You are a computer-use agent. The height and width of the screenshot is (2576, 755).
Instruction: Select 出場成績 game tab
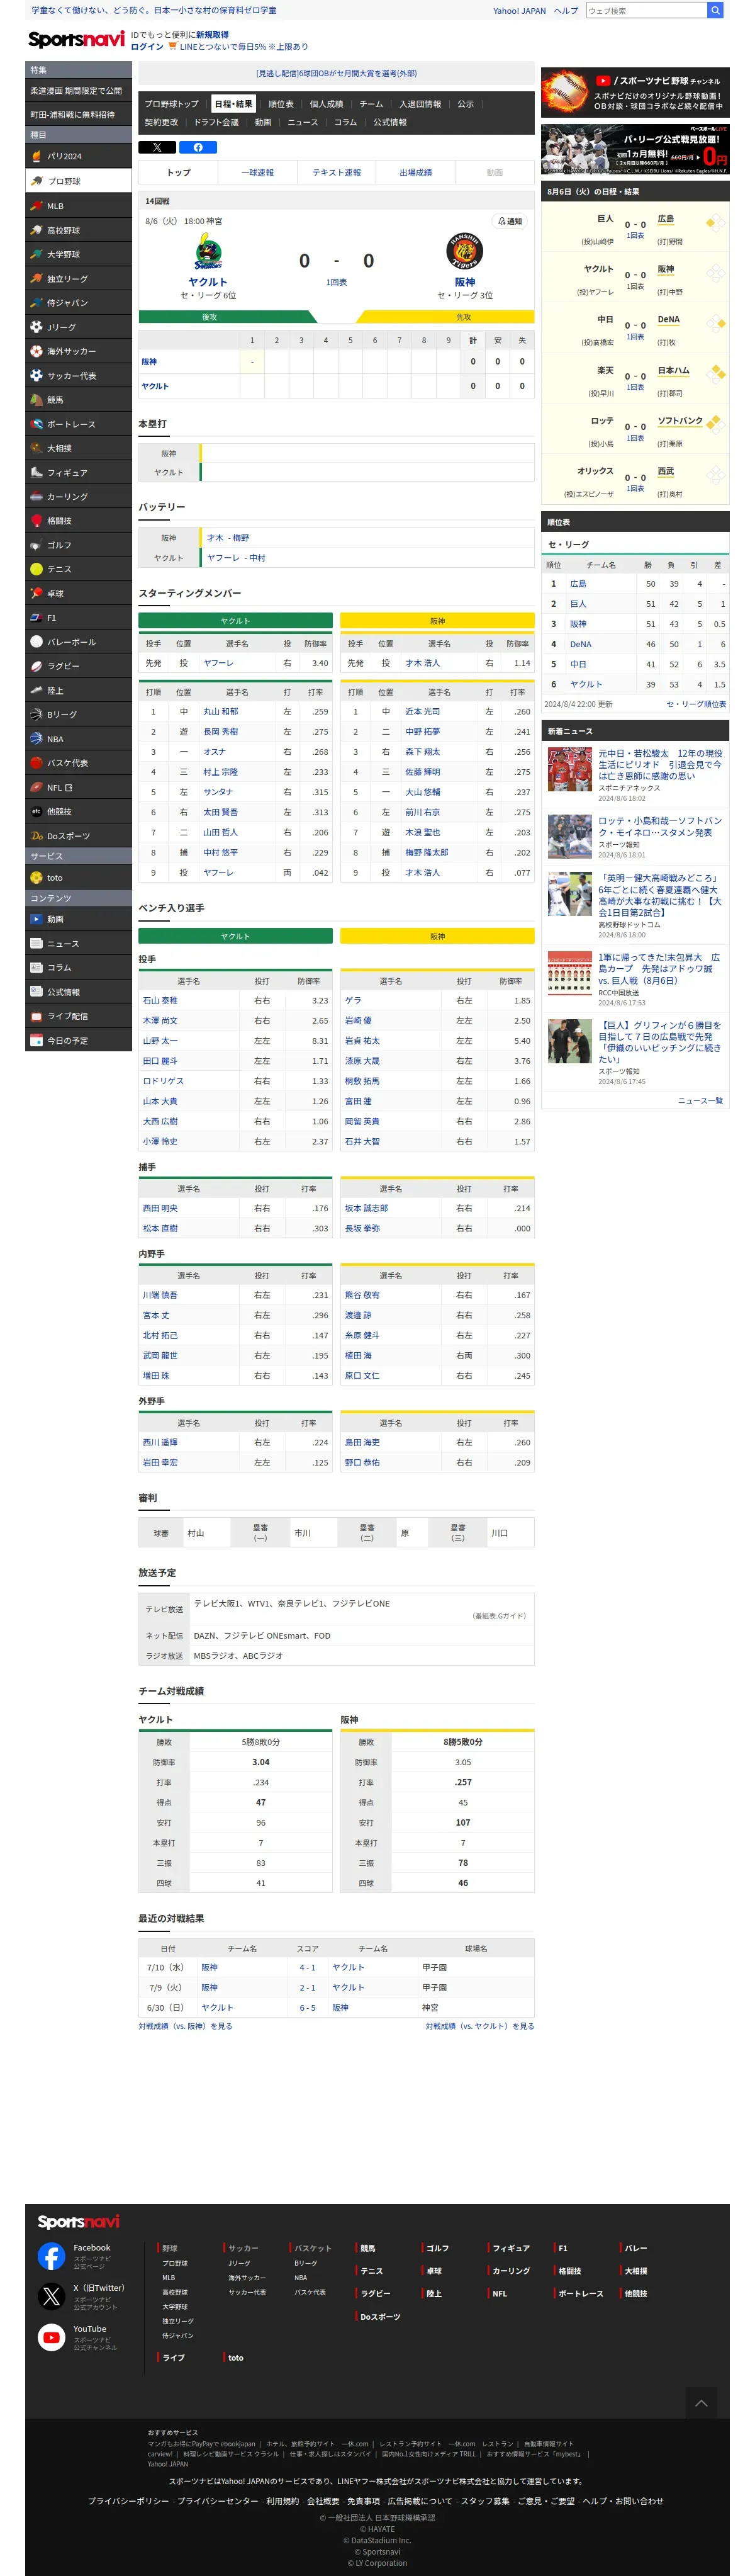415,173
